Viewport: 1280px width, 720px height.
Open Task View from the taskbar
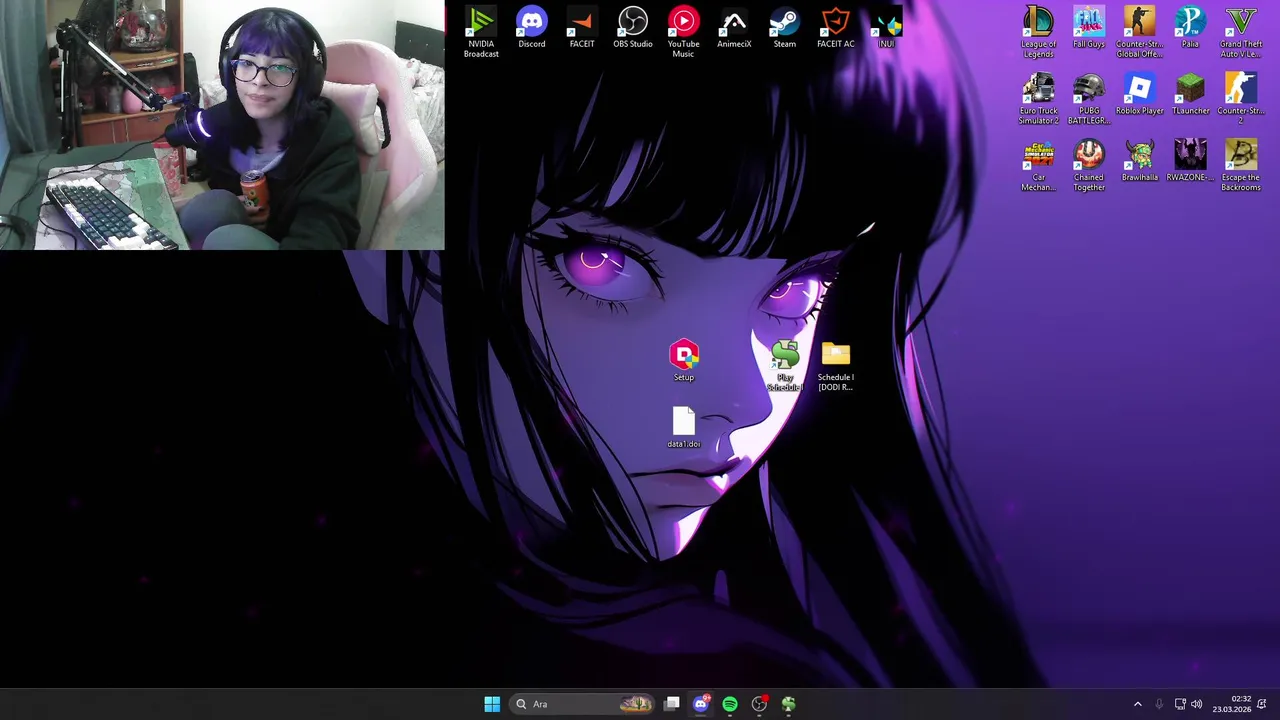(672, 704)
